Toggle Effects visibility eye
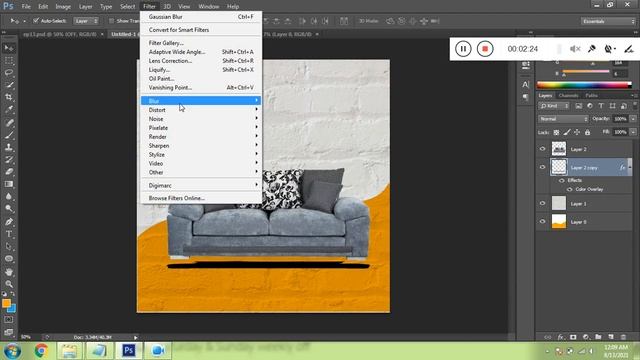Screen dimensions: 640x360 click(x=562, y=180)
